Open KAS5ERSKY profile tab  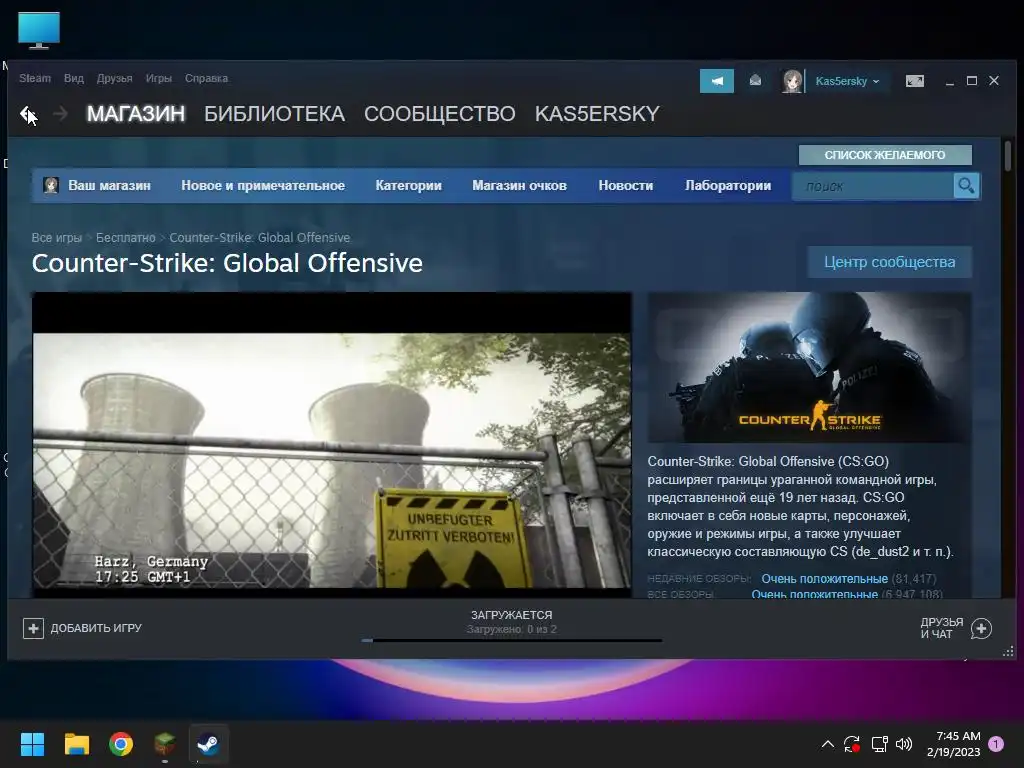pos(597,114)
